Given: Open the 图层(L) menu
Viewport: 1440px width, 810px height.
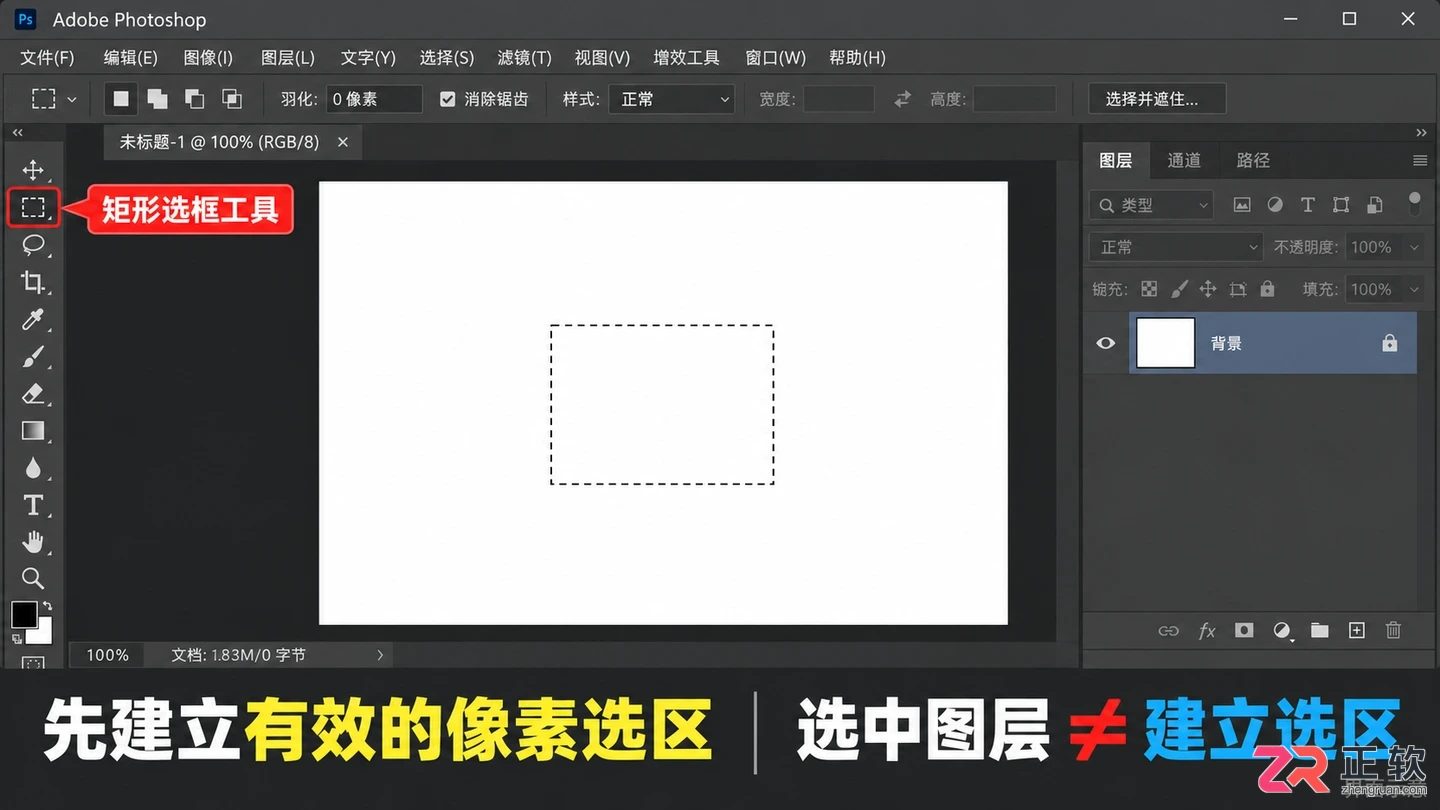Looking at the screenshot, I should click(x=288, y=58).
